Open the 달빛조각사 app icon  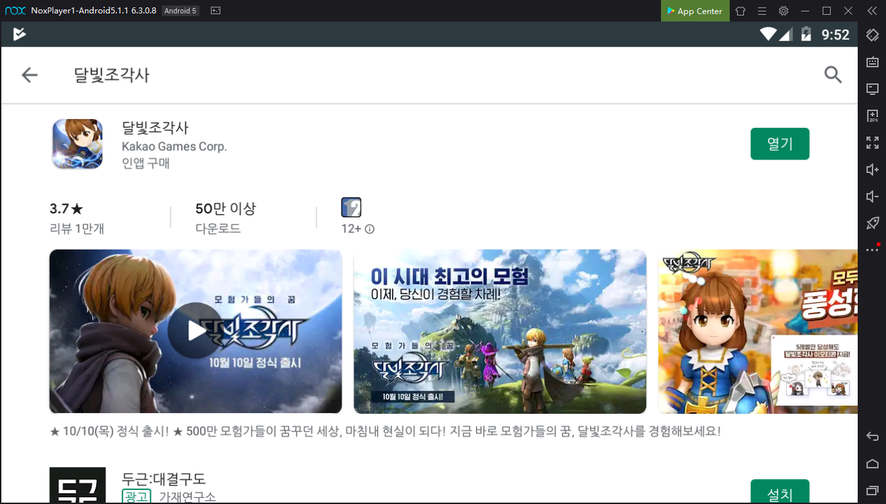click(78, 144)
